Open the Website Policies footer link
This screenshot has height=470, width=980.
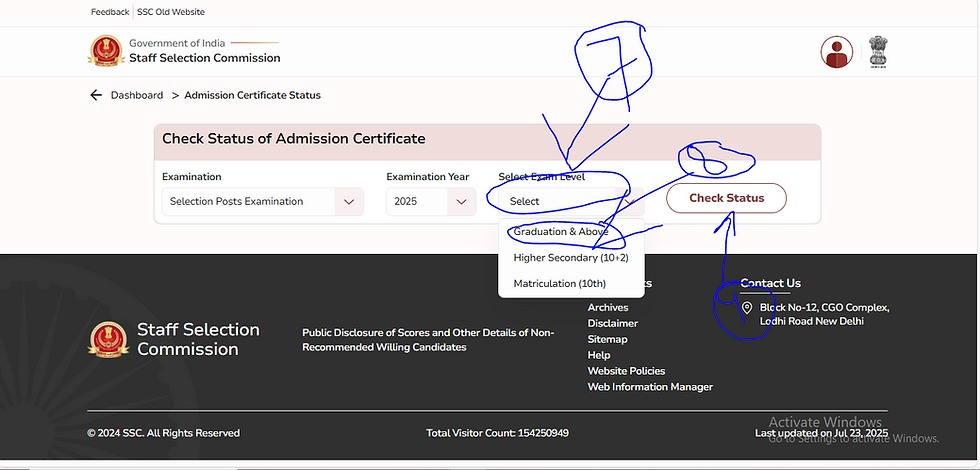click(626, 371)
